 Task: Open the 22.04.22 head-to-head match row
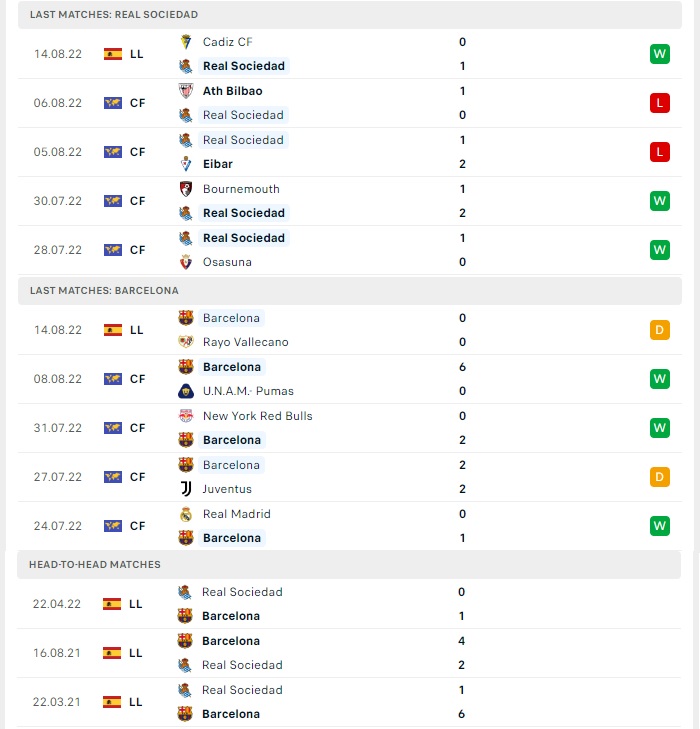click(x=349, y=604)
